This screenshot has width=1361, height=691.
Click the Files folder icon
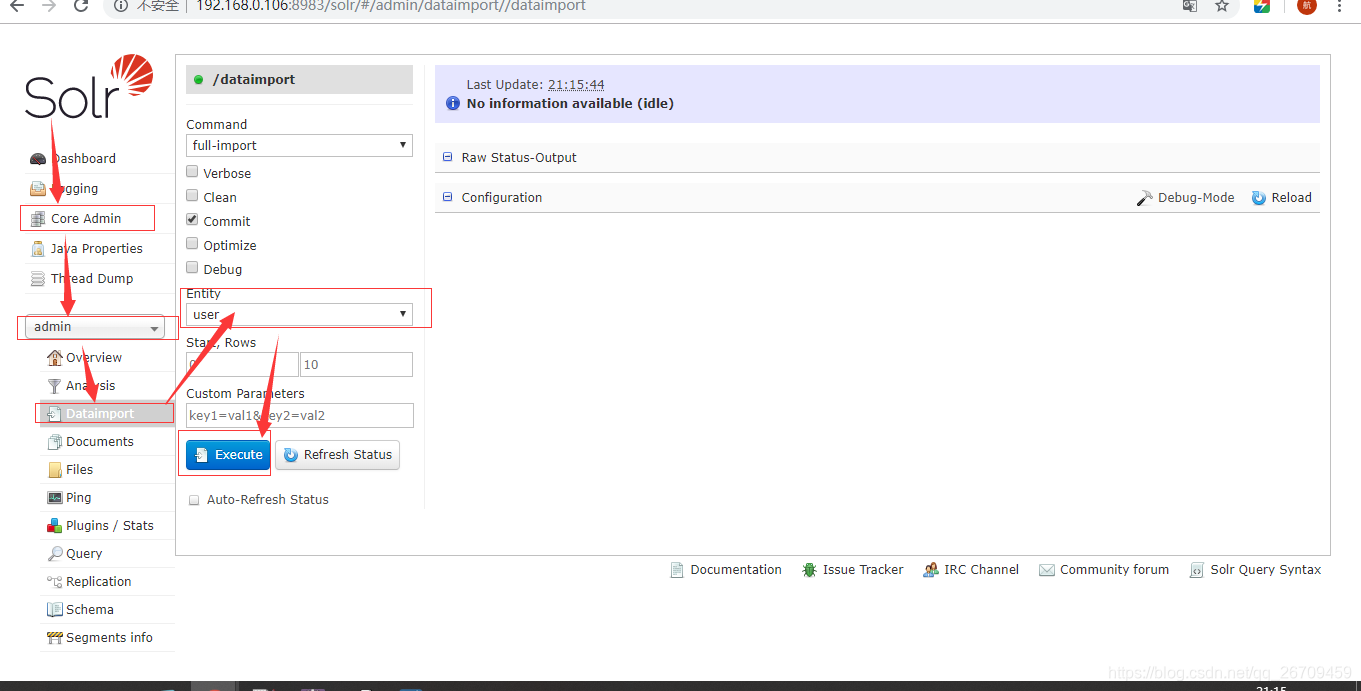pyautogui.click(x=55, y=470)
